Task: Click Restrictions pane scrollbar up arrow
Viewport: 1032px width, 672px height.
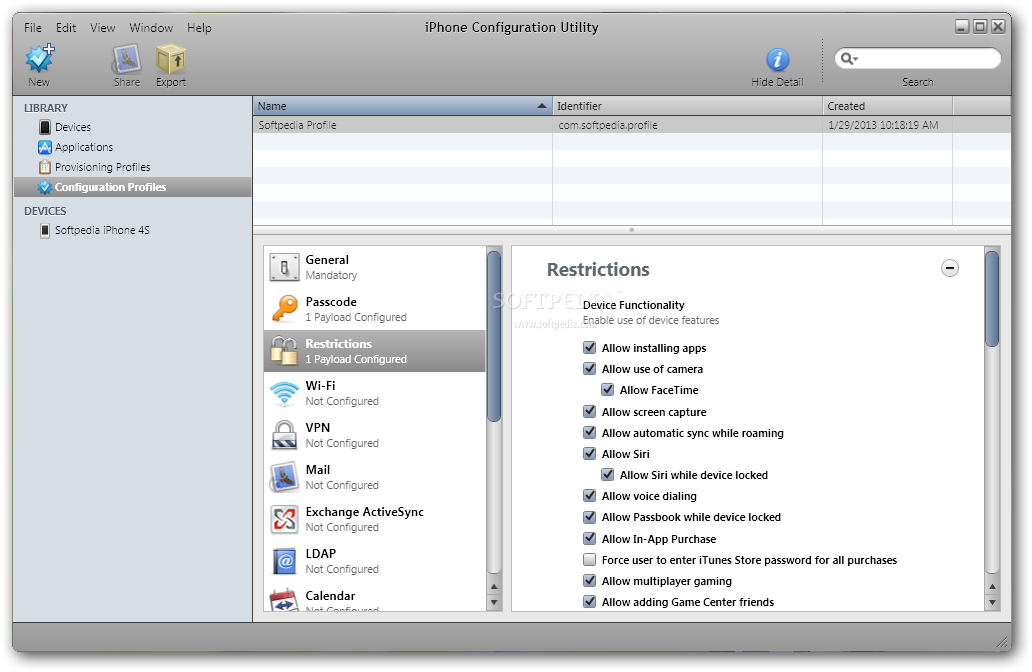Action: (x=993, y=586)
